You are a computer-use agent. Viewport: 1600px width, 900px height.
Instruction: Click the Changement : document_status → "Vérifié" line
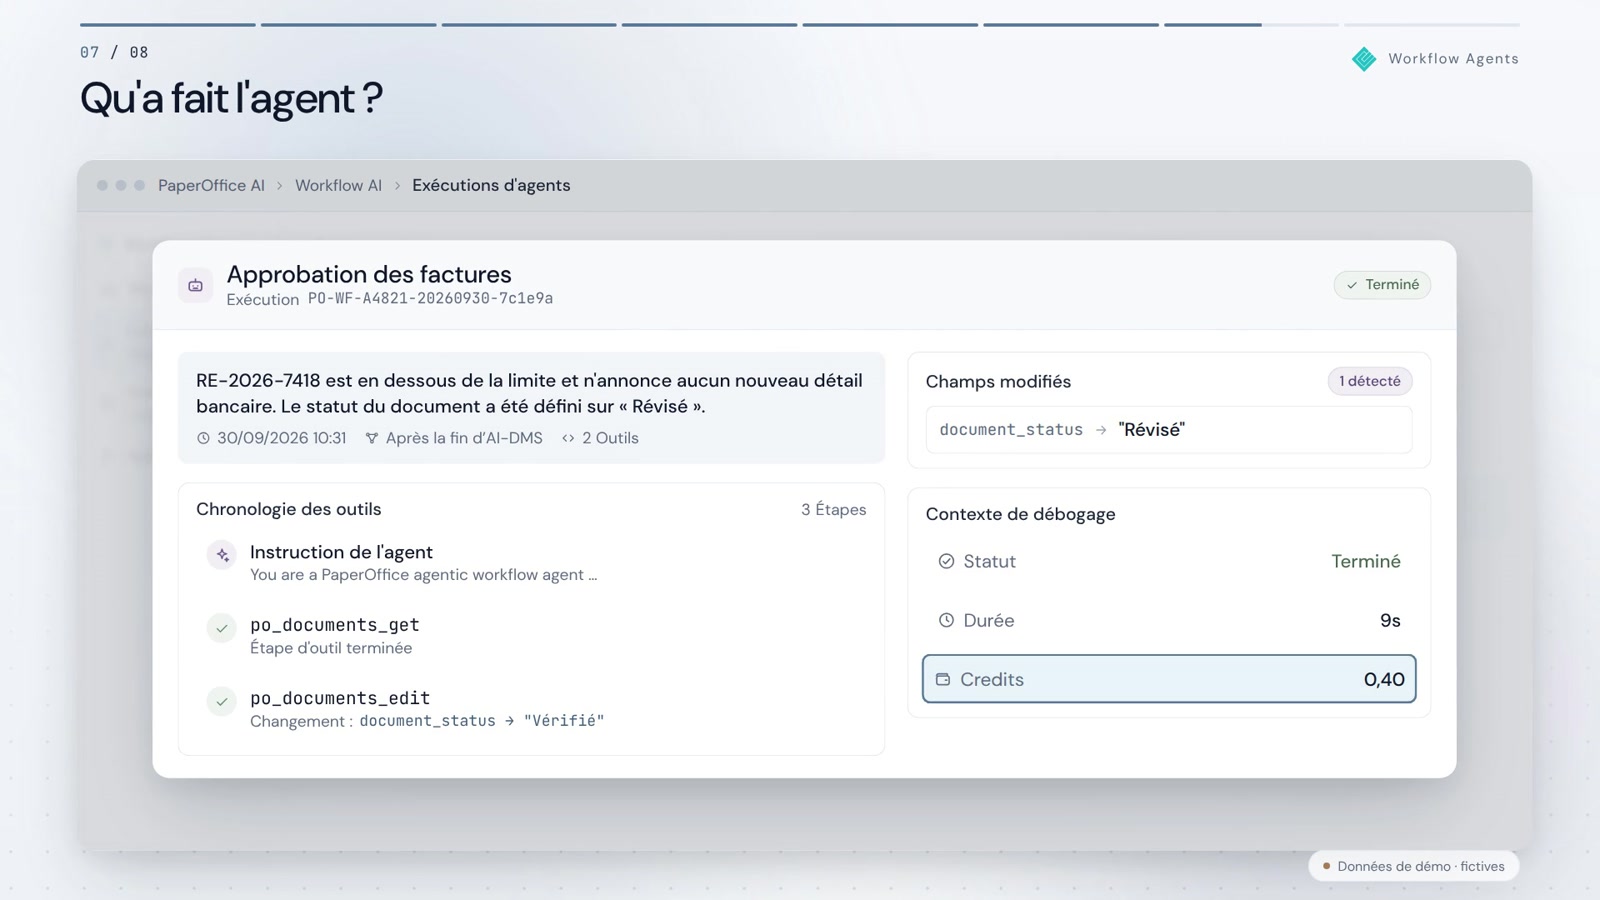[x=427, y=721]
